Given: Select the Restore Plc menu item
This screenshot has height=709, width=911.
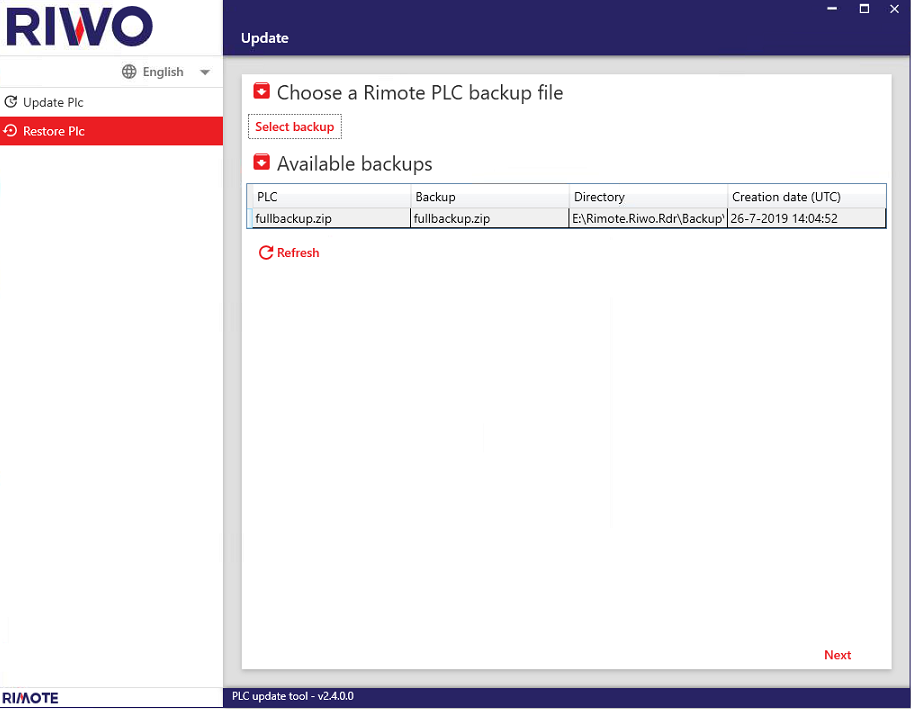Looking at the screenshot, I should (111, 131).
